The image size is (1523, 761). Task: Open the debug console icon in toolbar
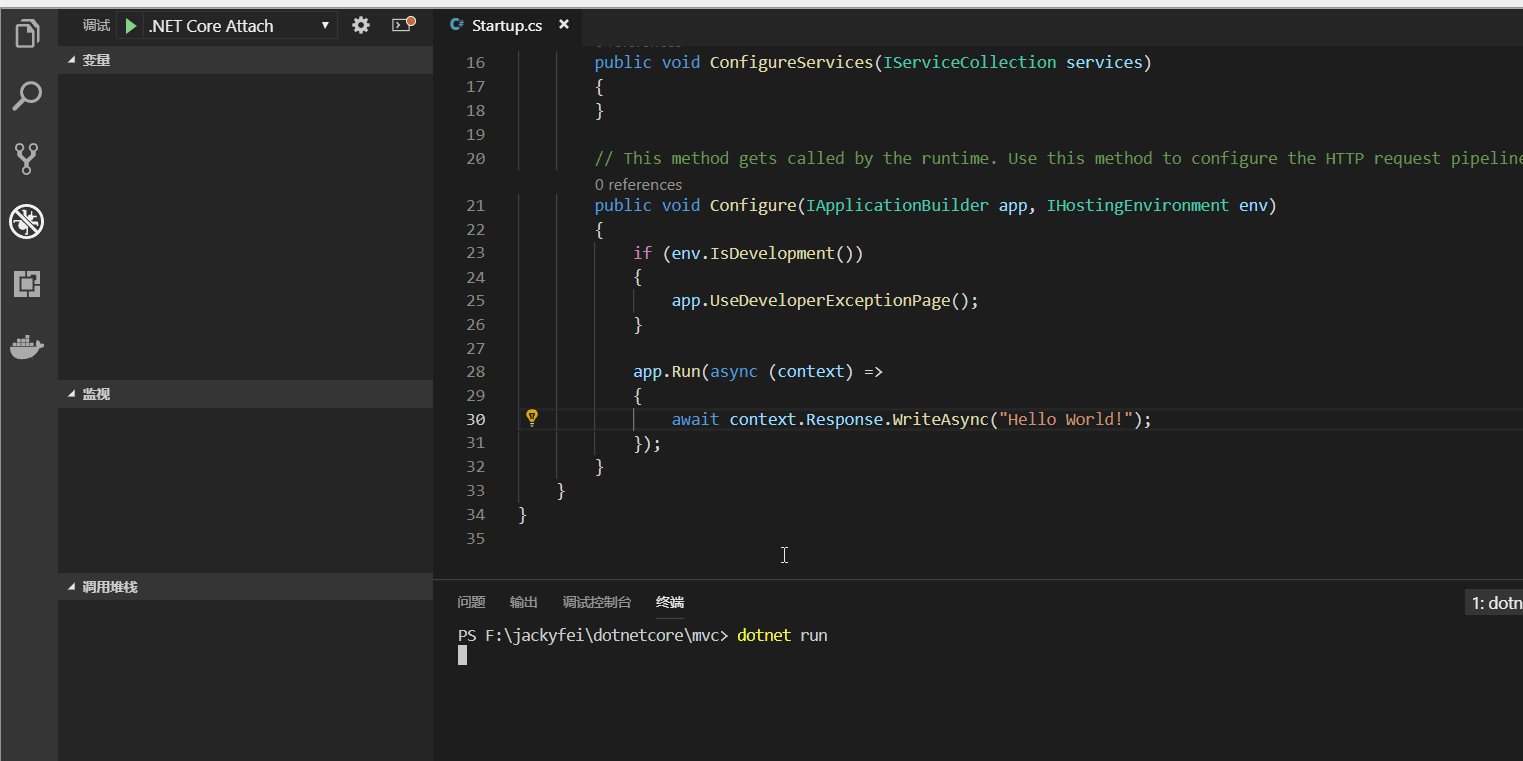tap(402, 26)
